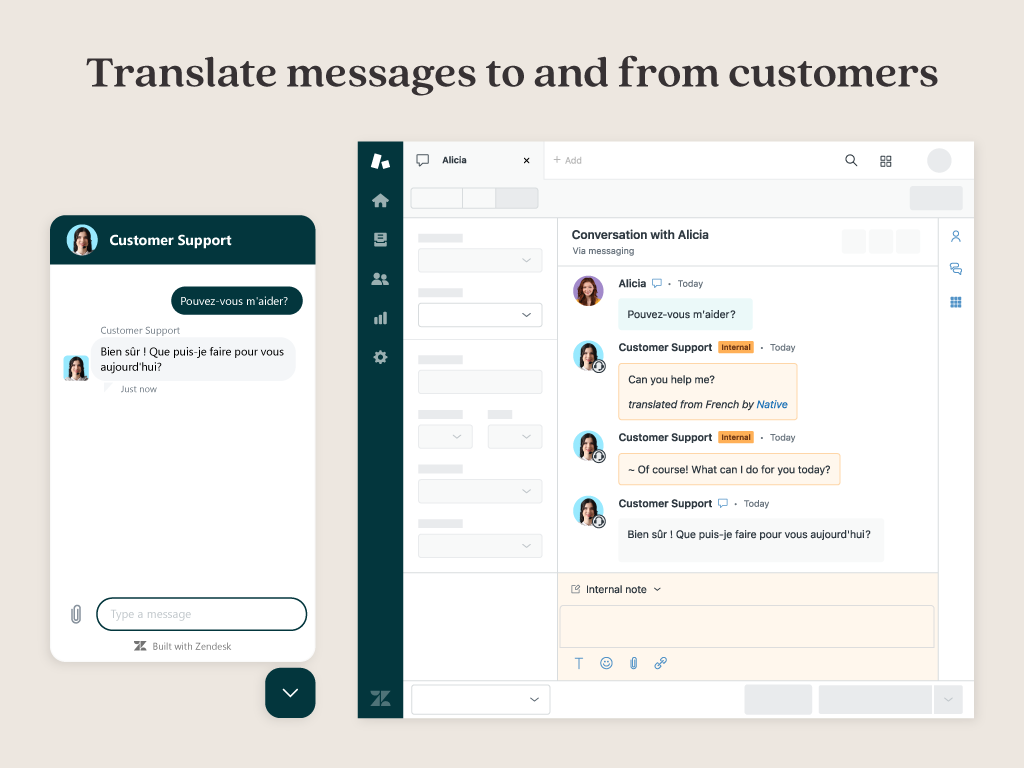This screenshot has height=768, width=1024.
Task: Open Home in the Zendesk sidebar
Action: 380,200
